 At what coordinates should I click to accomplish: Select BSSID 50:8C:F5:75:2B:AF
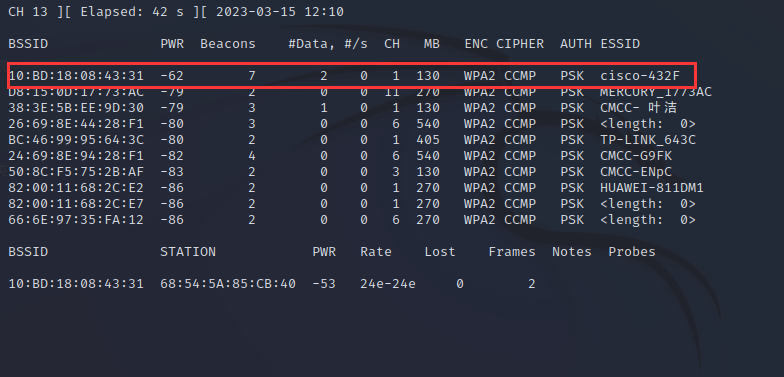click(76, 172)
